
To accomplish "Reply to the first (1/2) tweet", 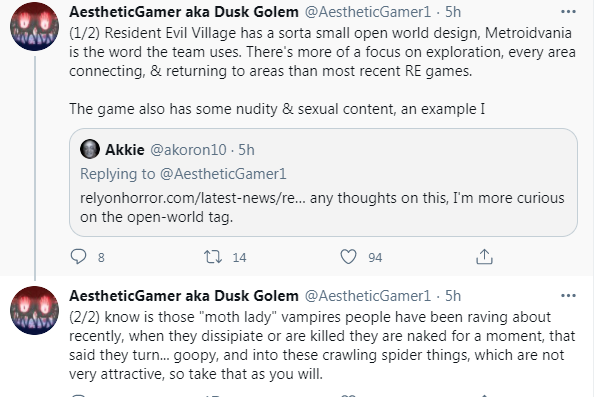I will (79, 257).
